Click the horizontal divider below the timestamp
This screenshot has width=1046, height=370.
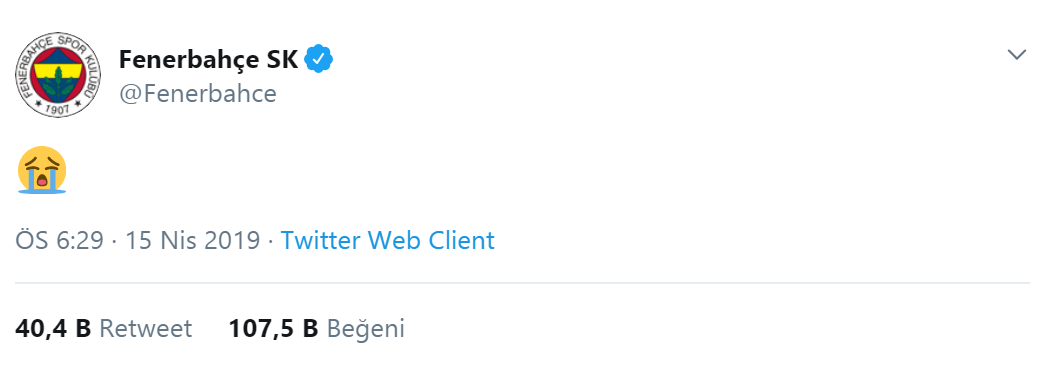coord(522,283)
